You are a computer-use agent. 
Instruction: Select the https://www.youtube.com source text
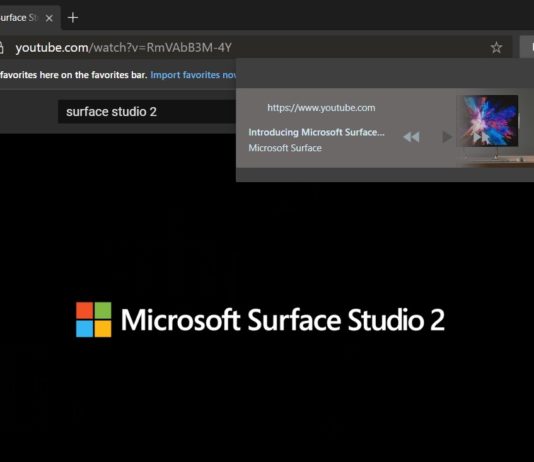tap(321, 108)
